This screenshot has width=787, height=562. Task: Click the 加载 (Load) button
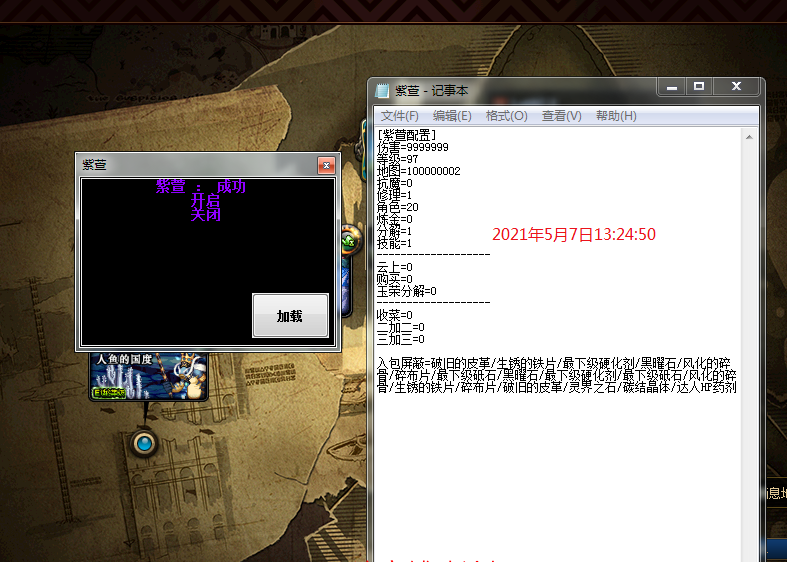pos(290,316)
